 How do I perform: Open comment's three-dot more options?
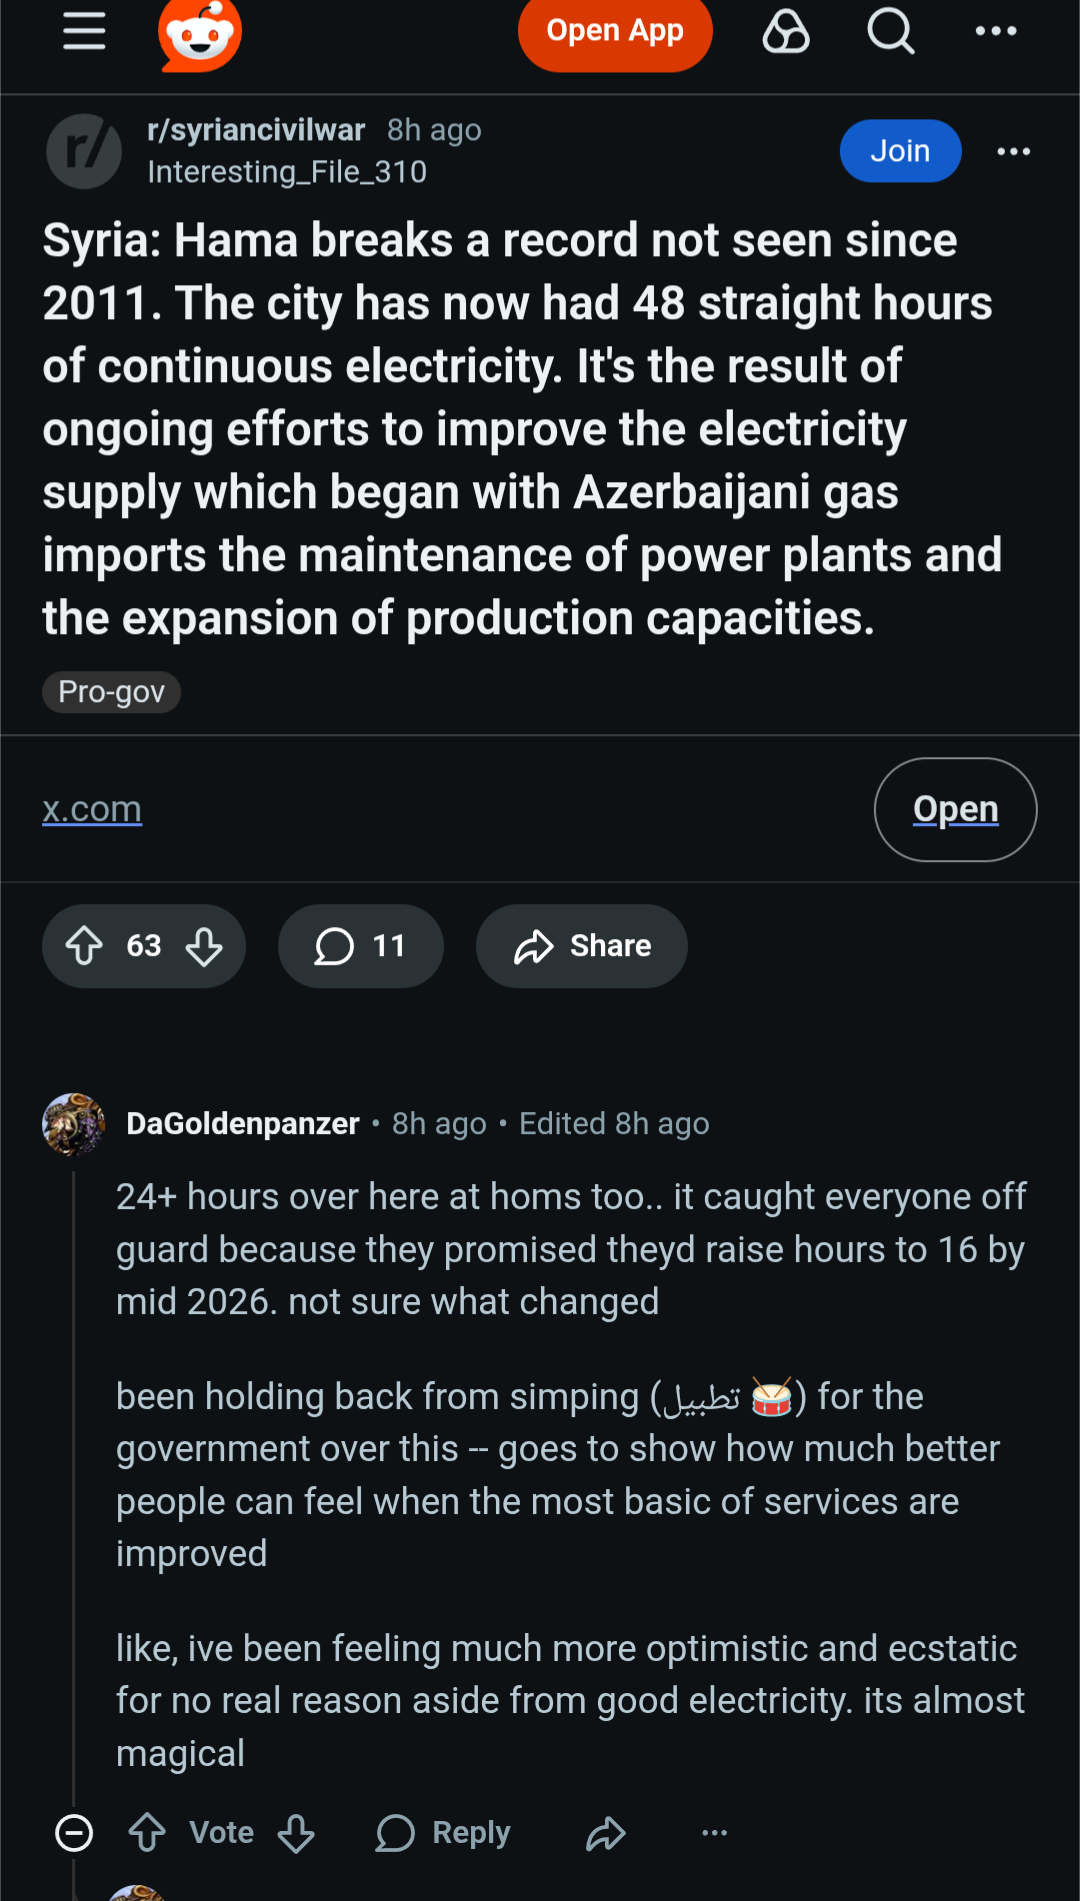[714, 1833]
